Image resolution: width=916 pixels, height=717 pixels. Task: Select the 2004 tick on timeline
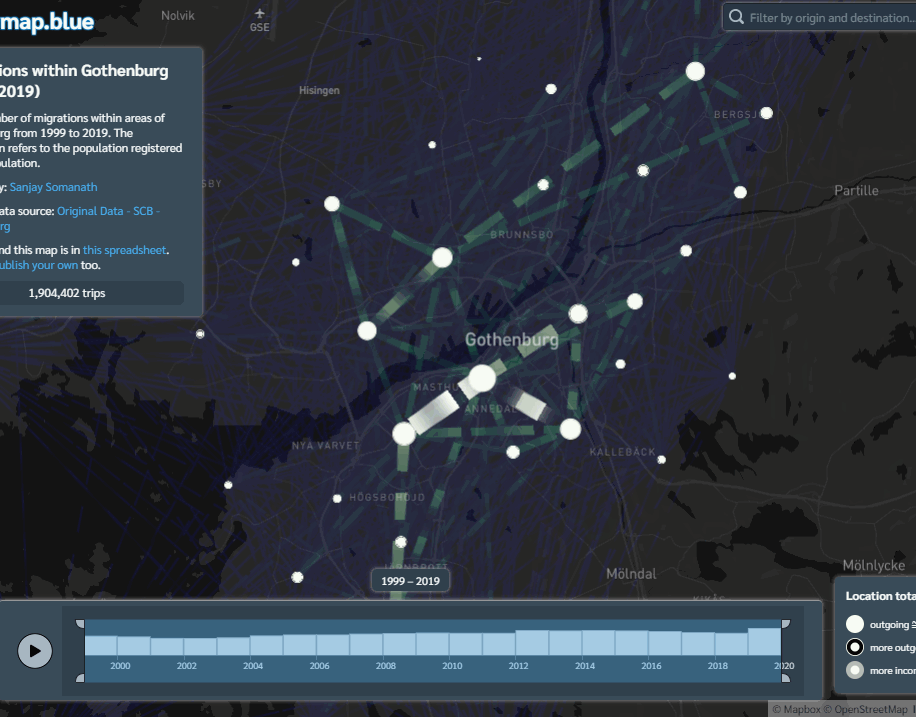[x=253, y=666]
